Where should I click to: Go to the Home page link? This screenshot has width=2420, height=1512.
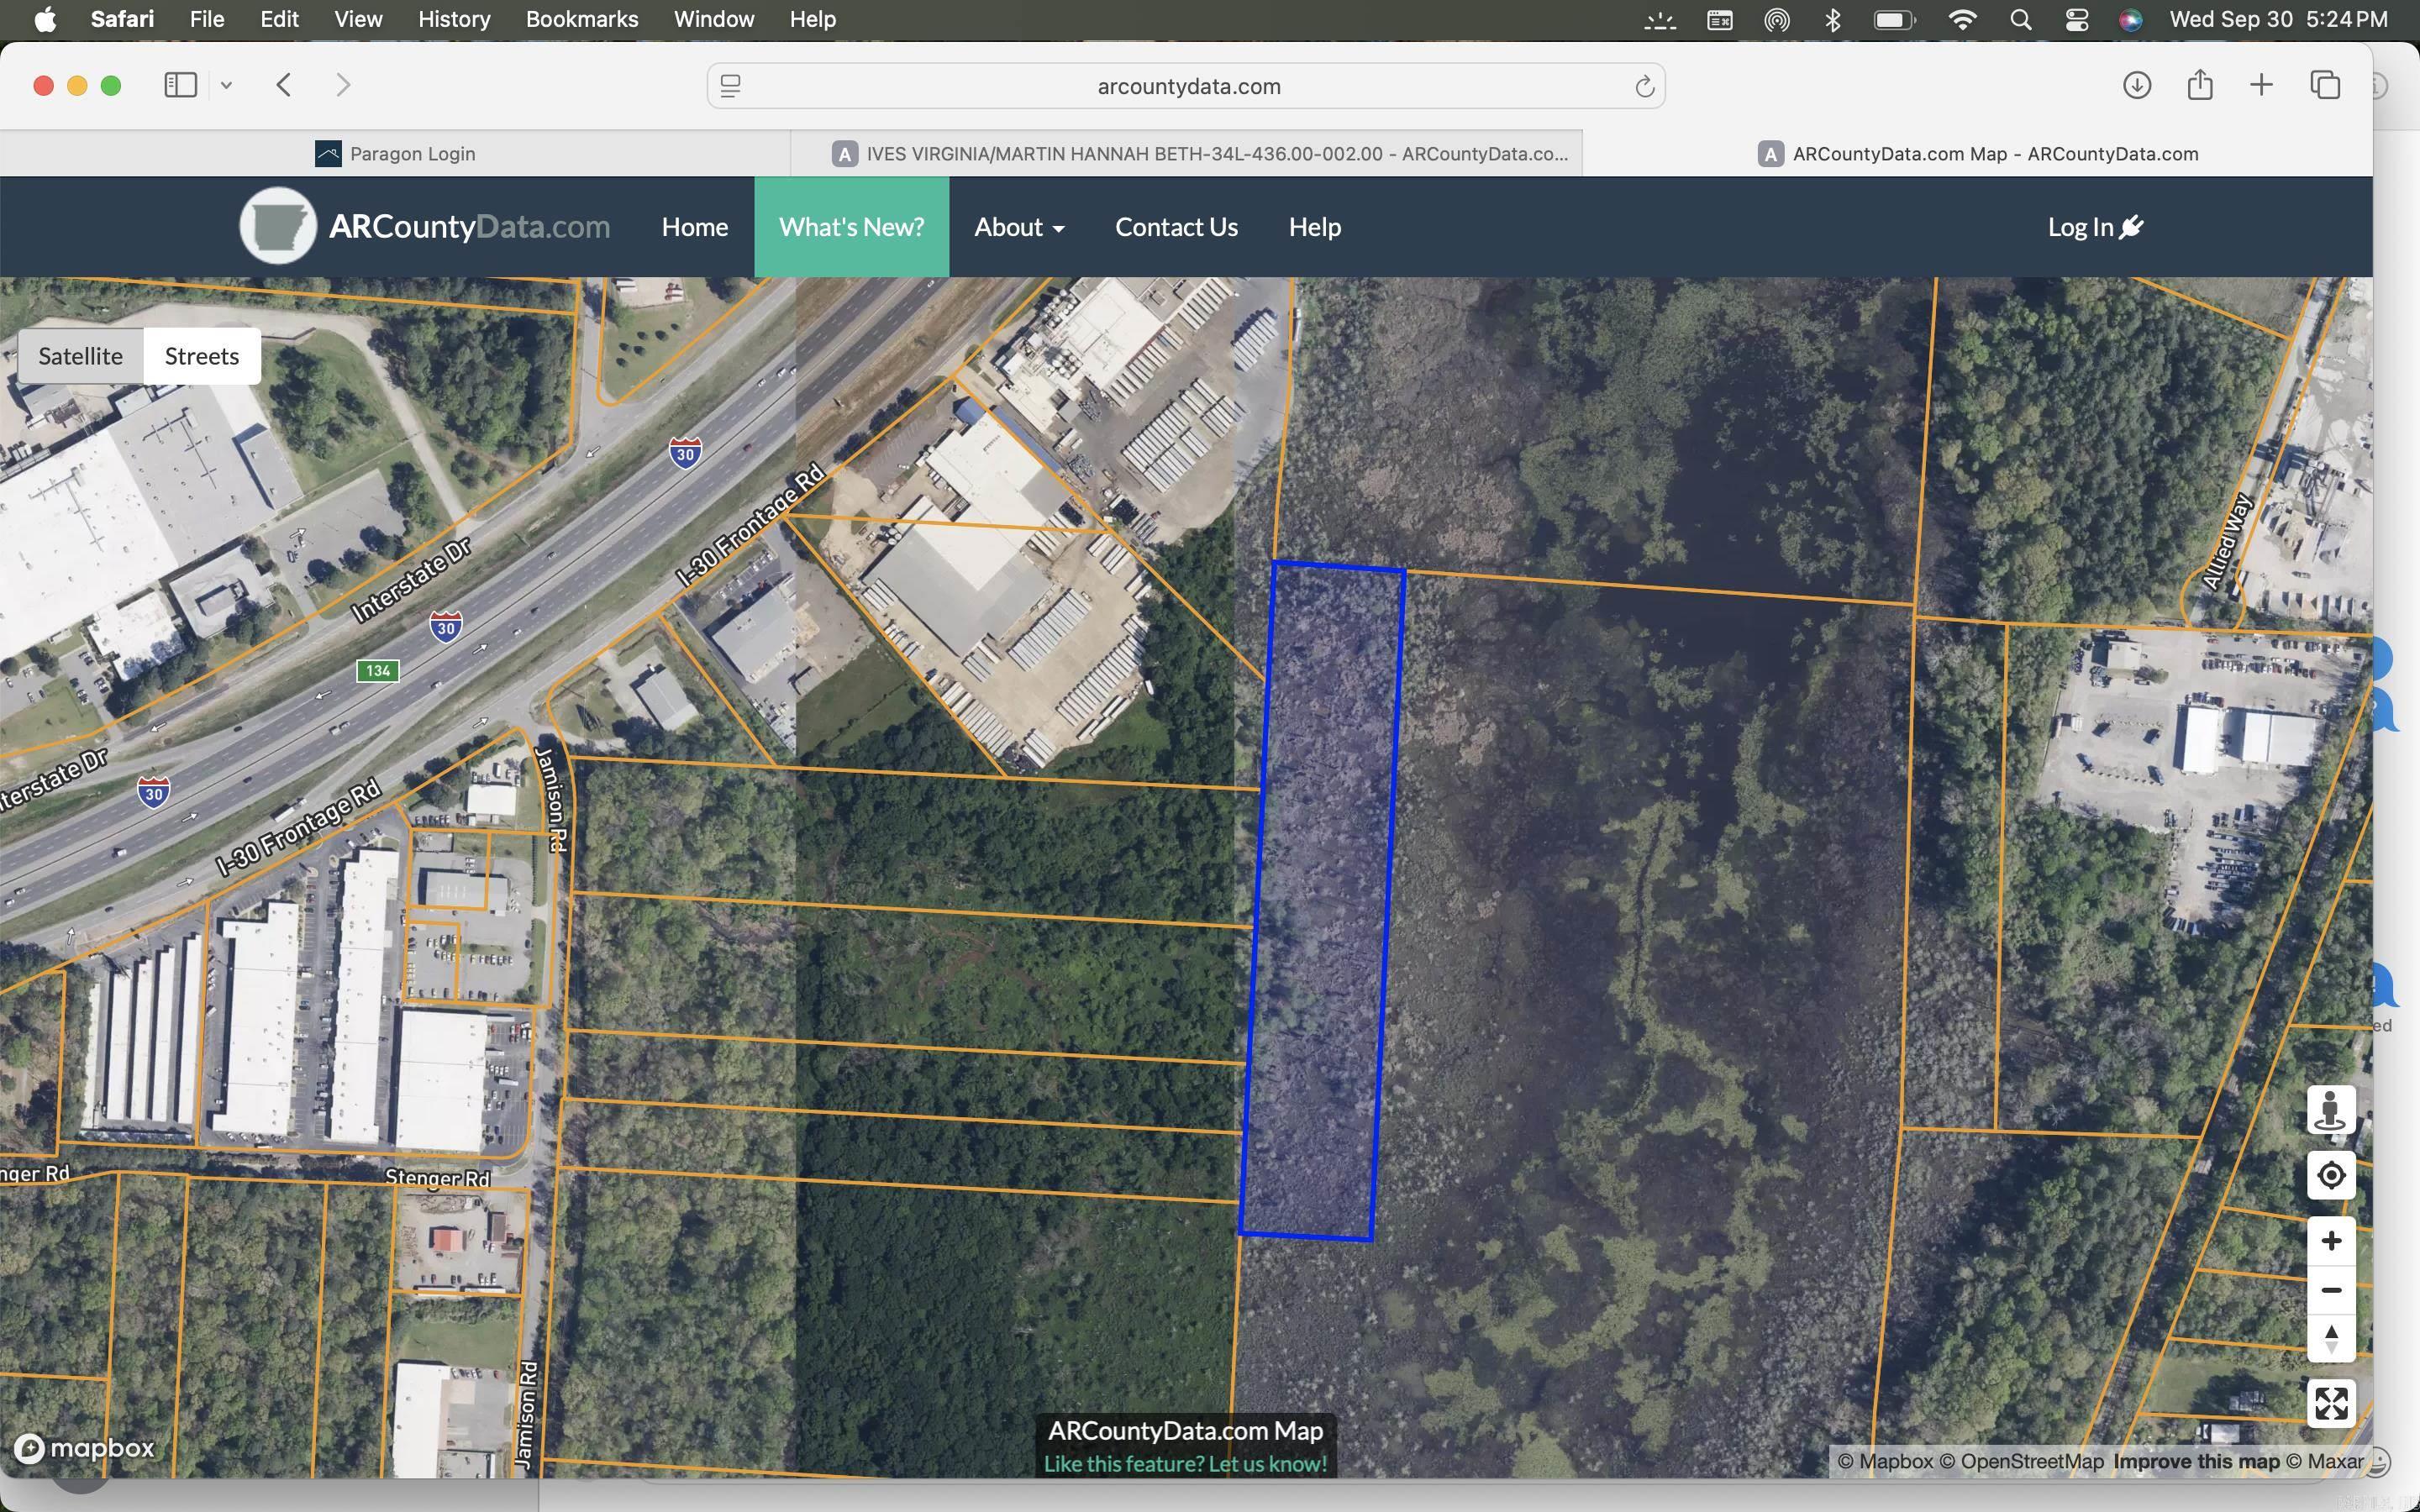pos(694,227)
